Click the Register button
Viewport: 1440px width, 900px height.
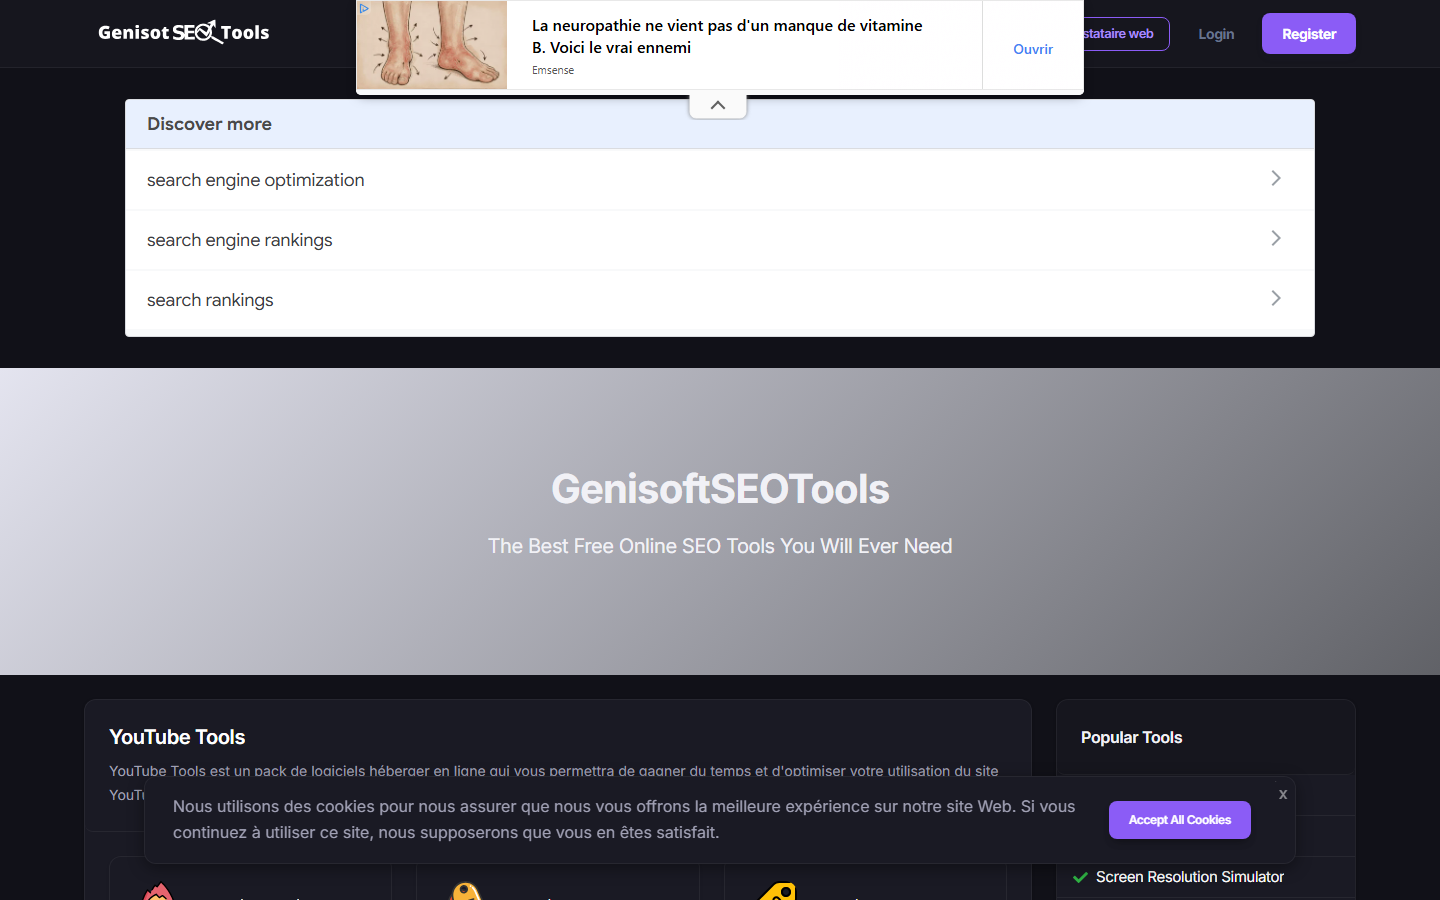pyautogui.click(x=1309, y=34)
